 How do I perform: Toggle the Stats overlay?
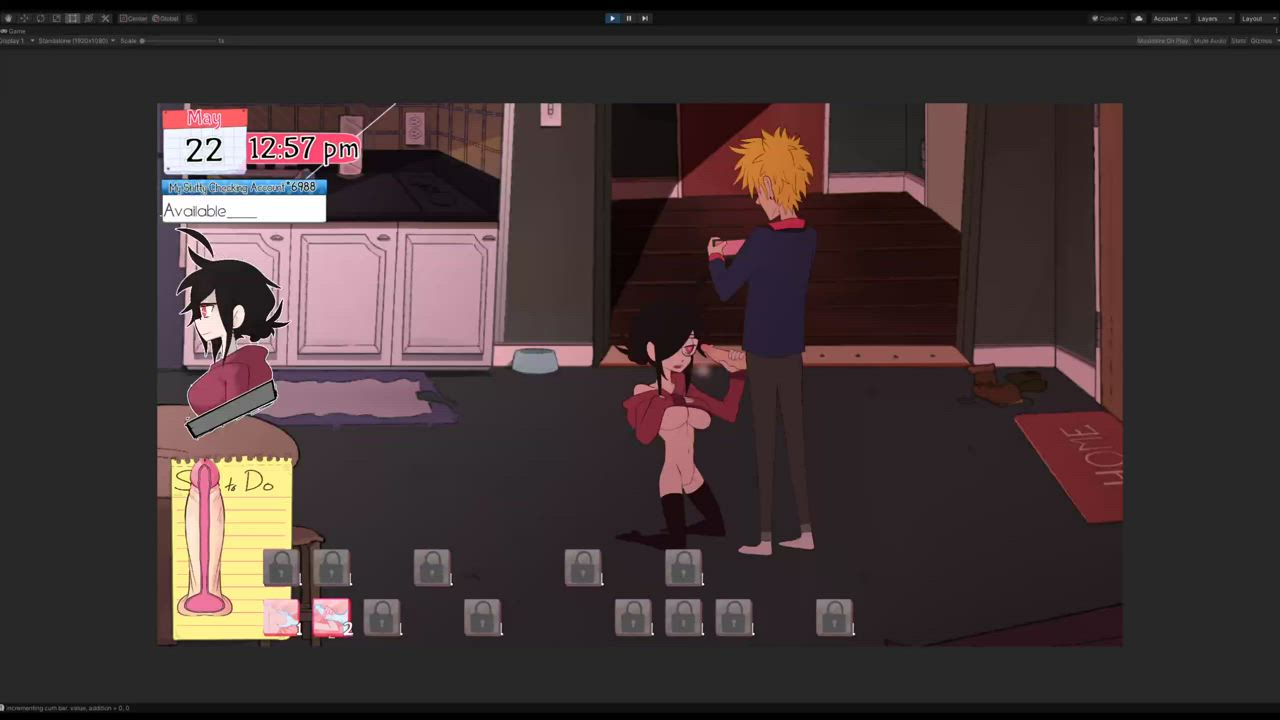[x=1238, y=41]
